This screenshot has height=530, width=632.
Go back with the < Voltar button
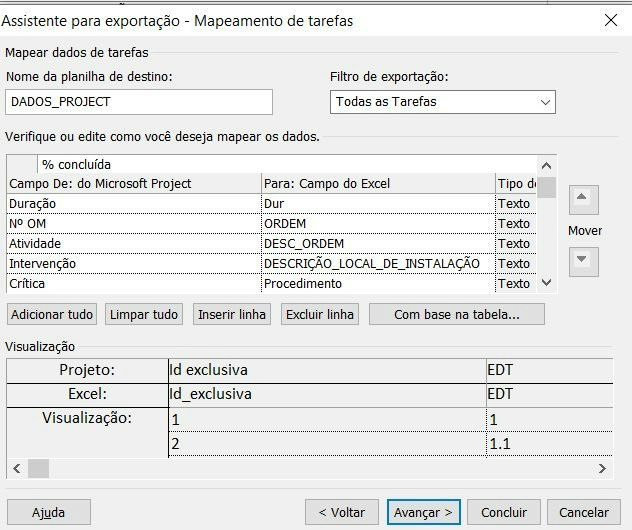pos(342,512)
